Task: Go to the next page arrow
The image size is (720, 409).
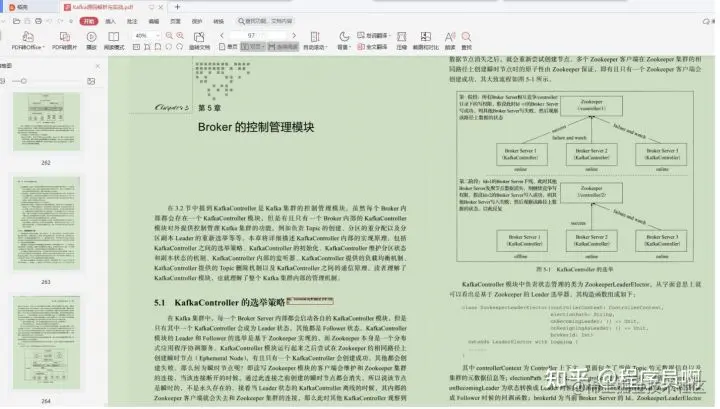Action: 294,35
